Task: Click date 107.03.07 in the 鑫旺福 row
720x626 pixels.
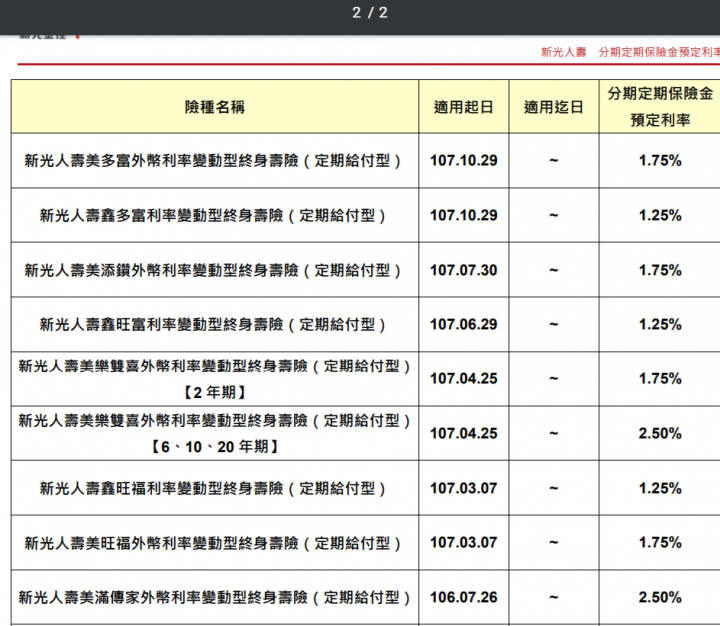Action: [x=463, y=488]
